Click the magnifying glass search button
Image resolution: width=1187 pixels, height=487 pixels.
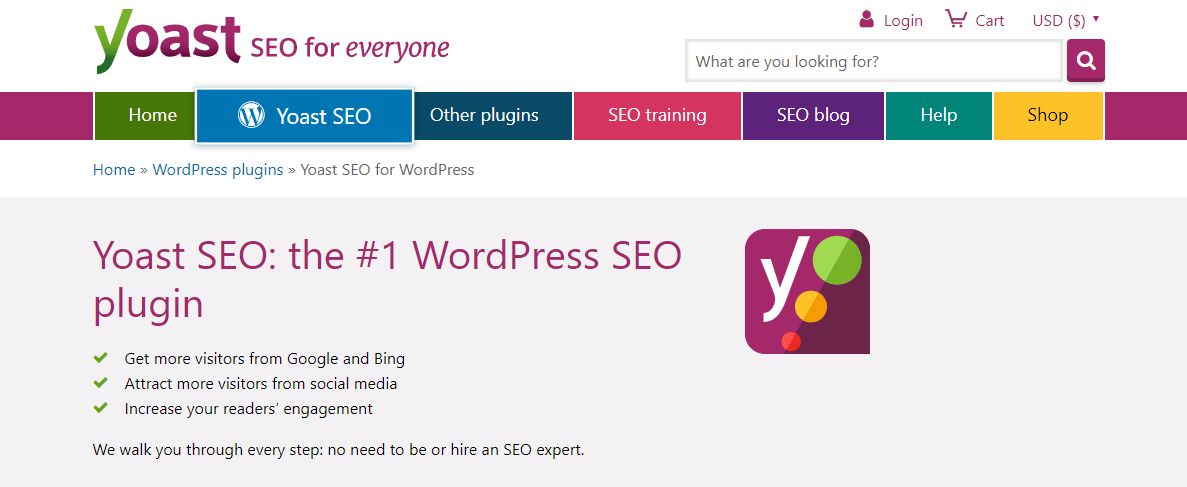pos(1086,61)
